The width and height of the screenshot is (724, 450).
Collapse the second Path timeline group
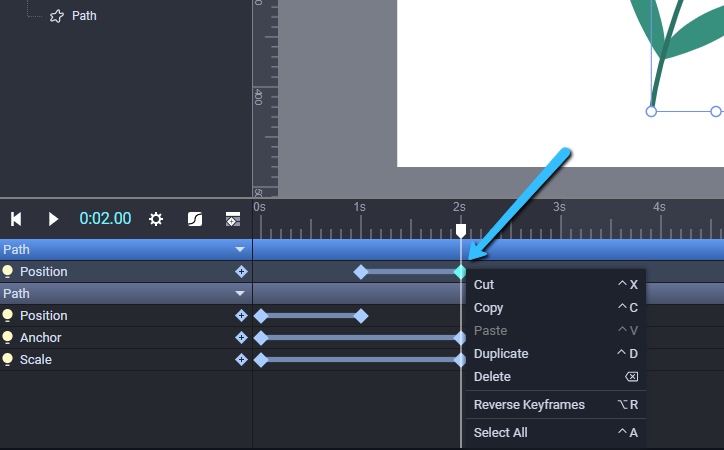(240, 293)
